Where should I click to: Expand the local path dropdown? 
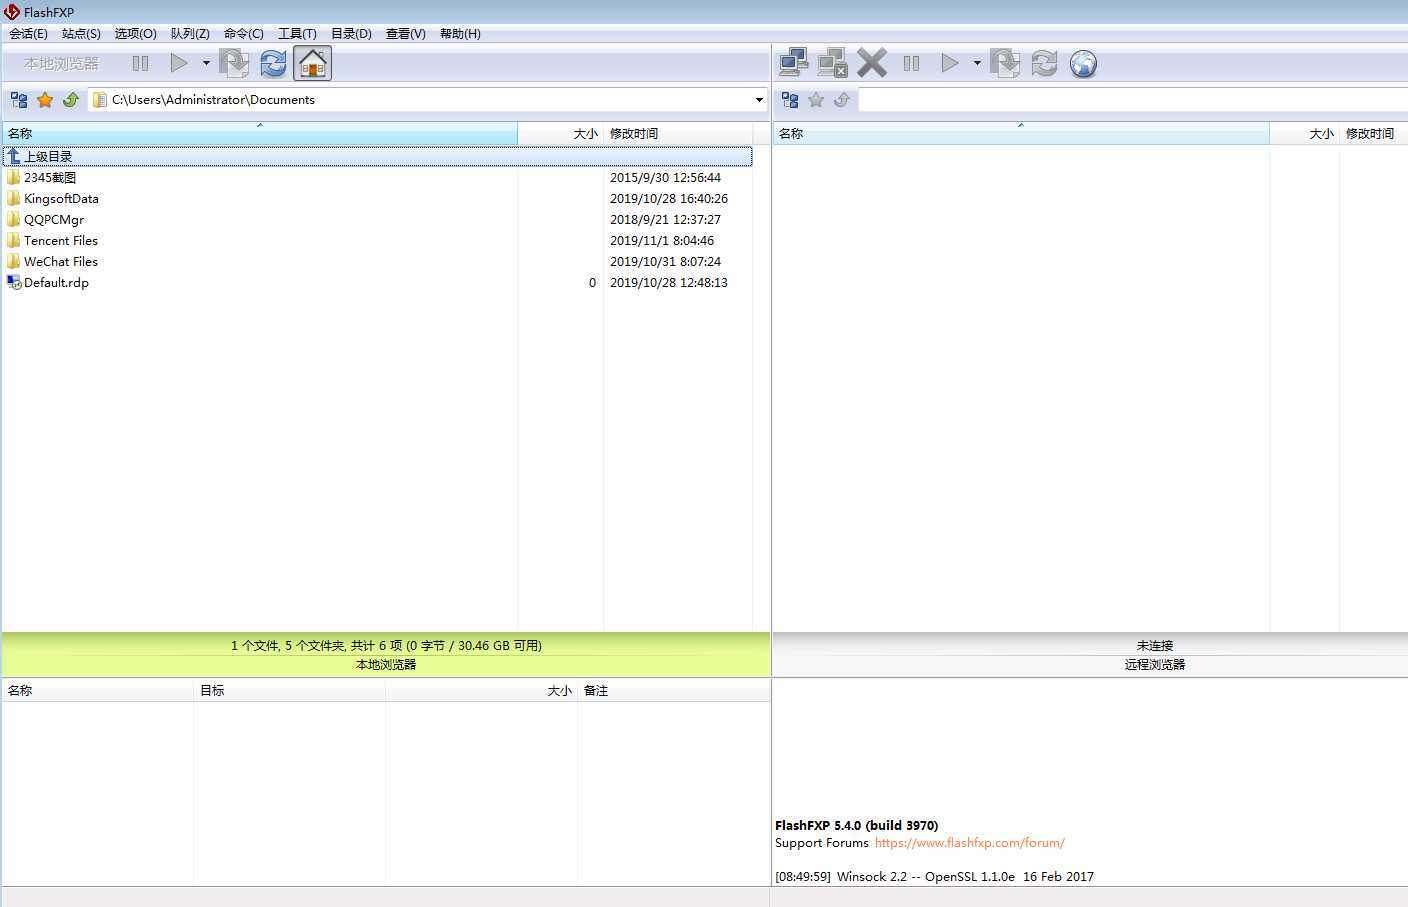759,100
